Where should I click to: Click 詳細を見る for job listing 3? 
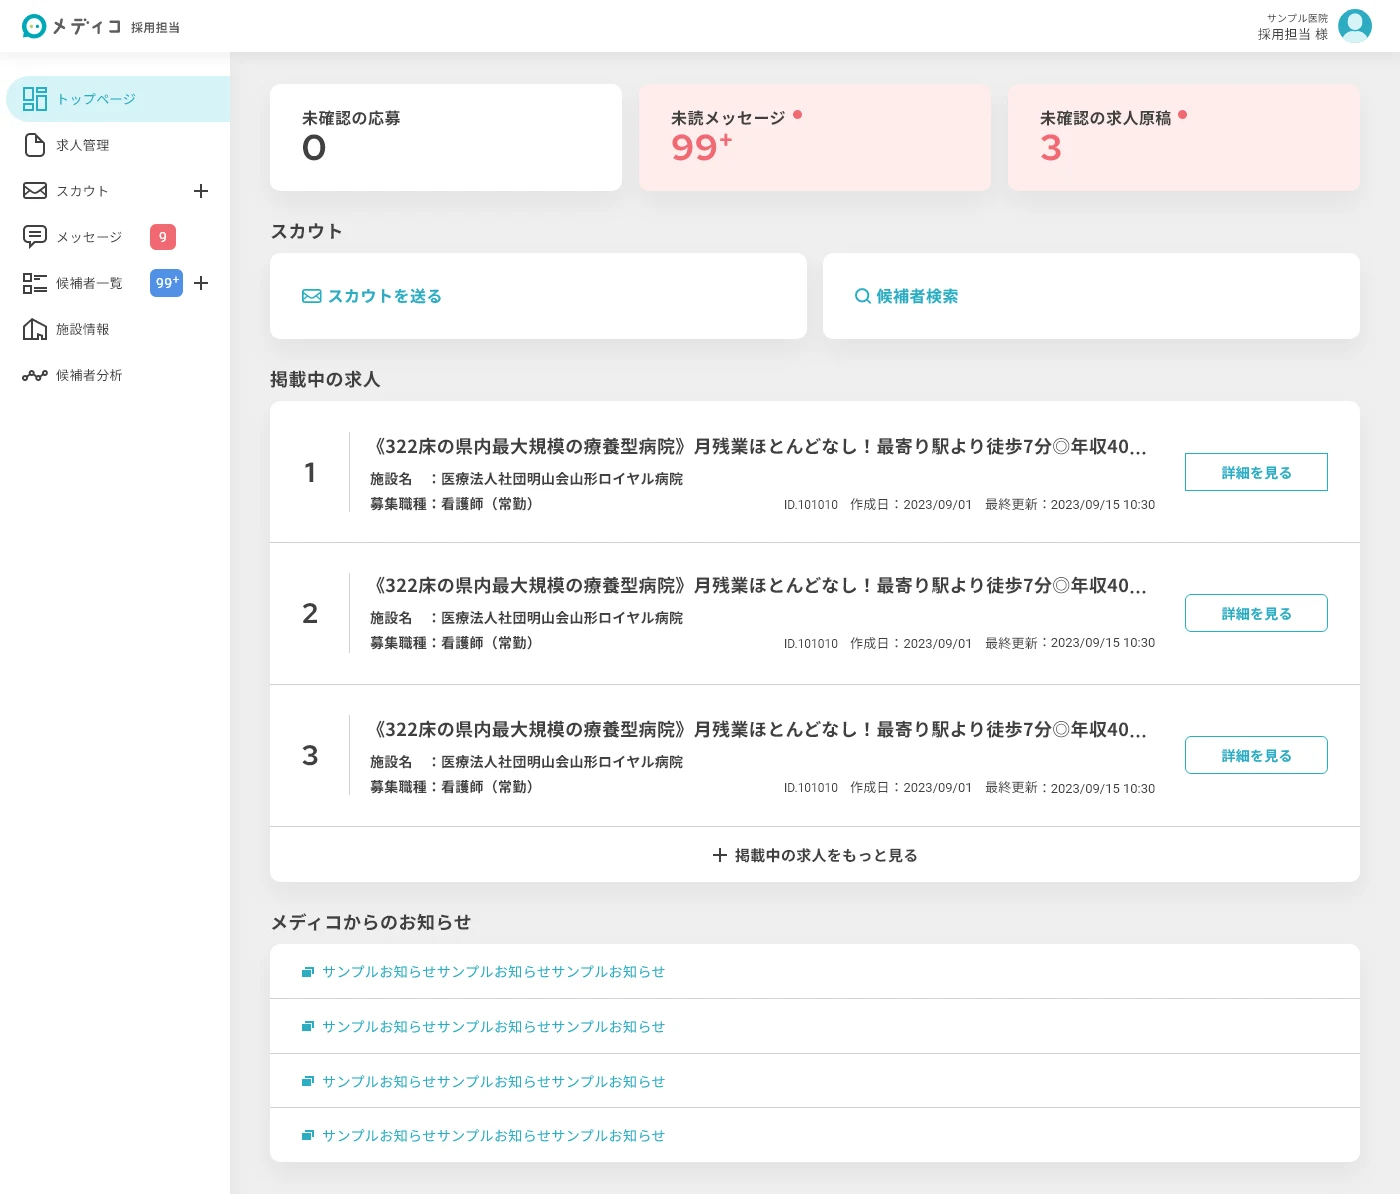(x=1256, y=755)
